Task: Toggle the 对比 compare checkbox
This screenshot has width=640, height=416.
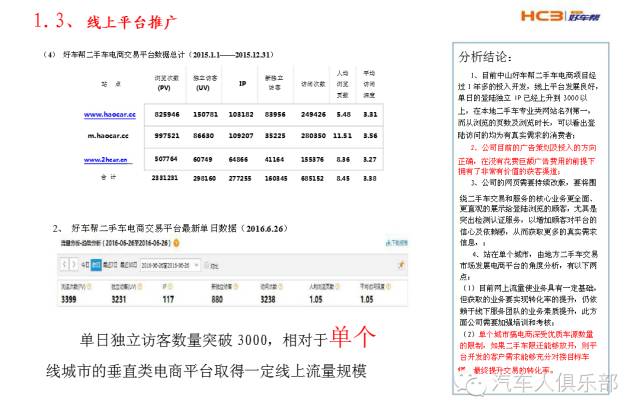Action: (x=207, y=265)
